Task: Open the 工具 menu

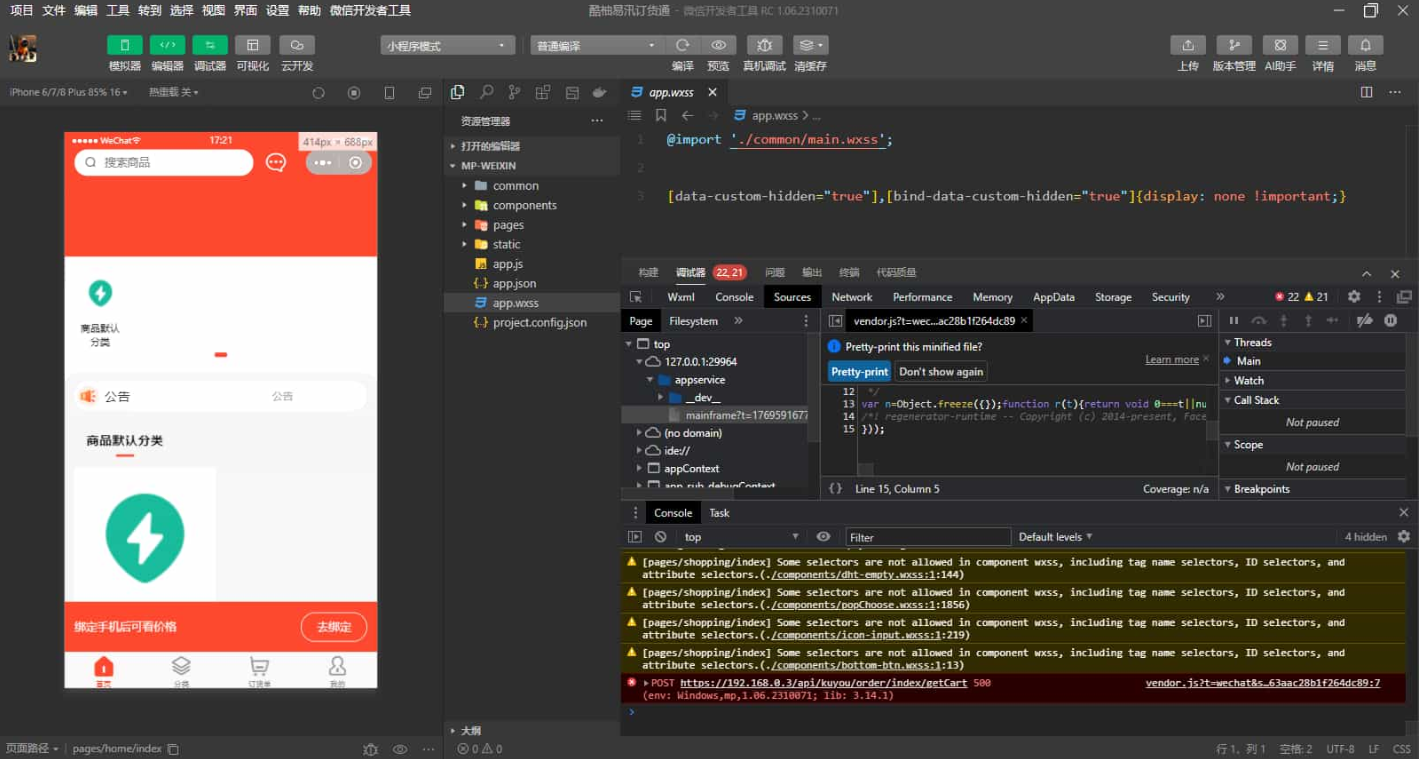Action: click(118, 10)
